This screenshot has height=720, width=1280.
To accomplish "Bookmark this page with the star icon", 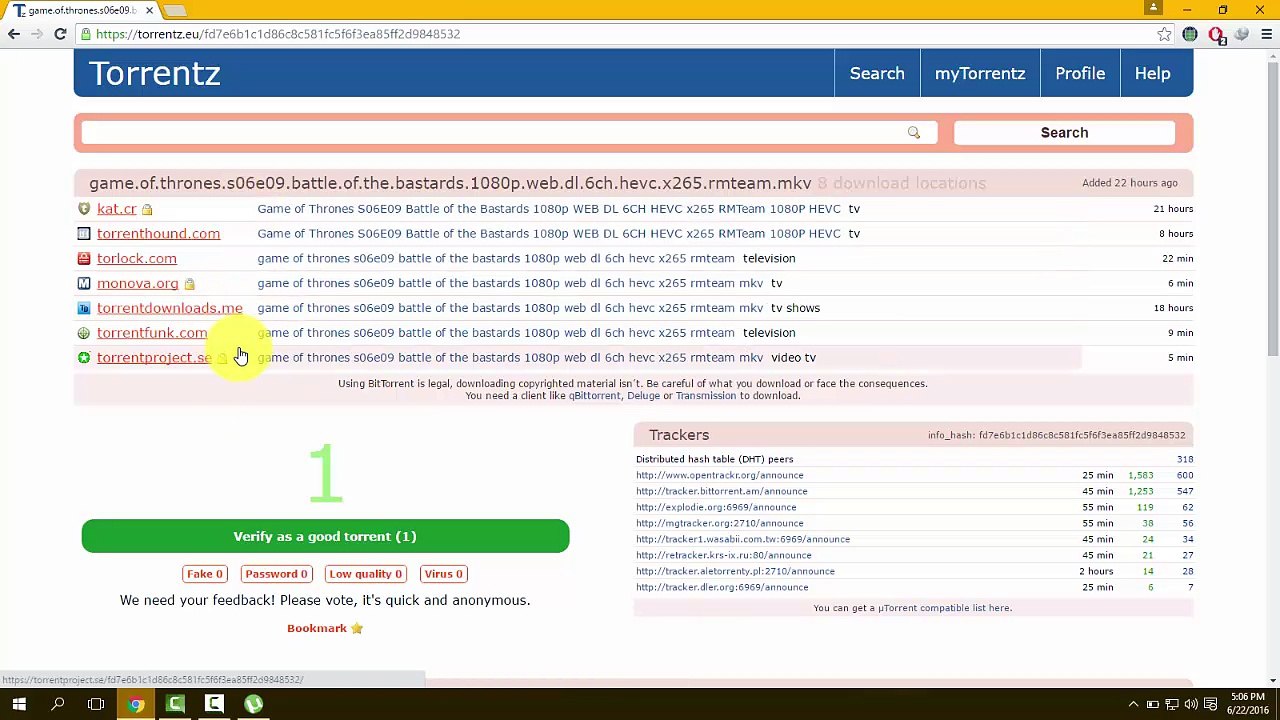I will coord(1164,34).
